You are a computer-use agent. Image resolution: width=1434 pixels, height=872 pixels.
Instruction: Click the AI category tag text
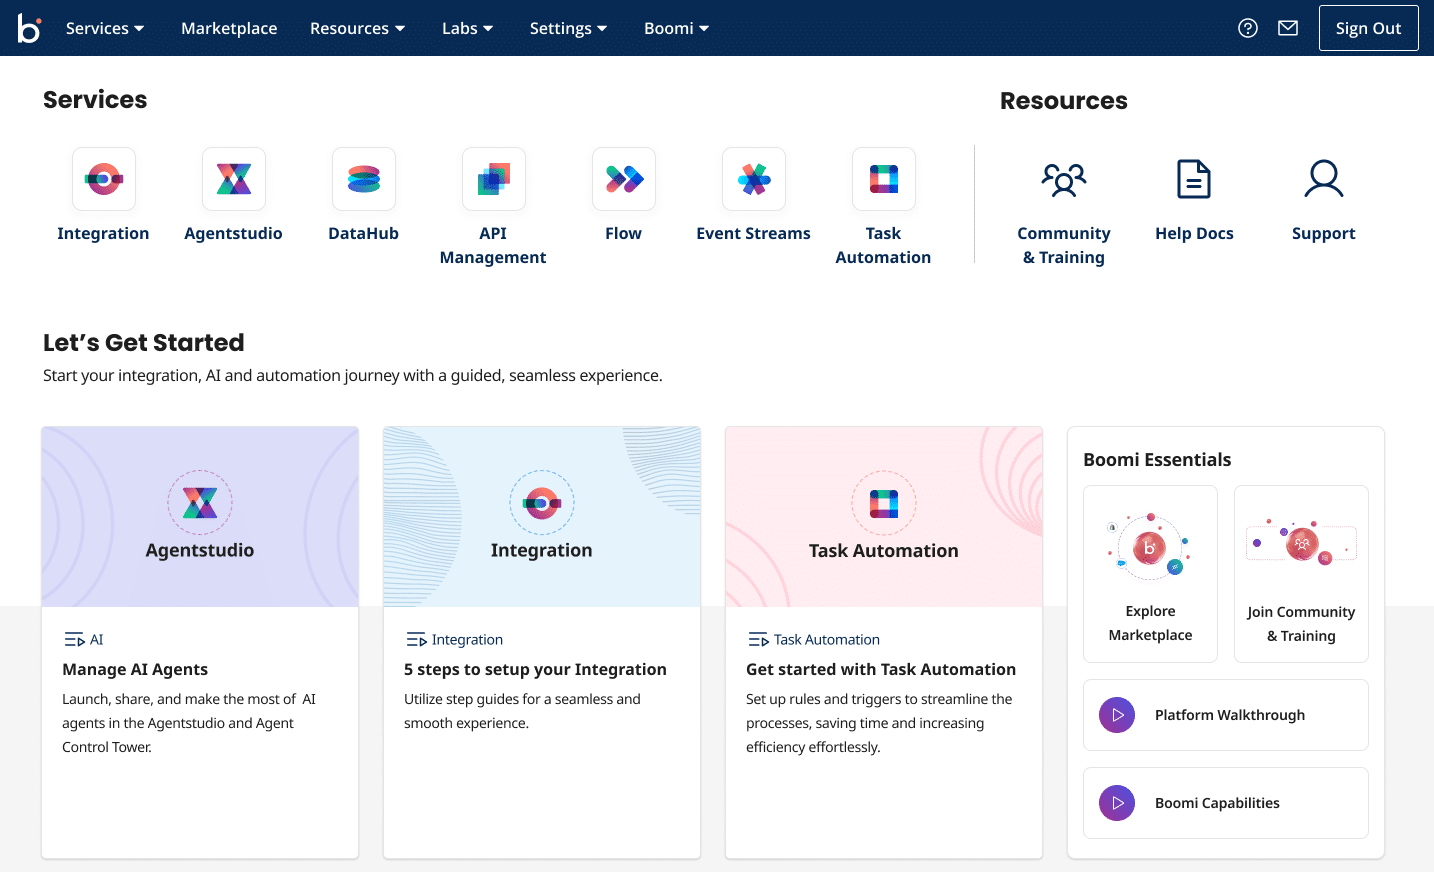click(97, 640)
